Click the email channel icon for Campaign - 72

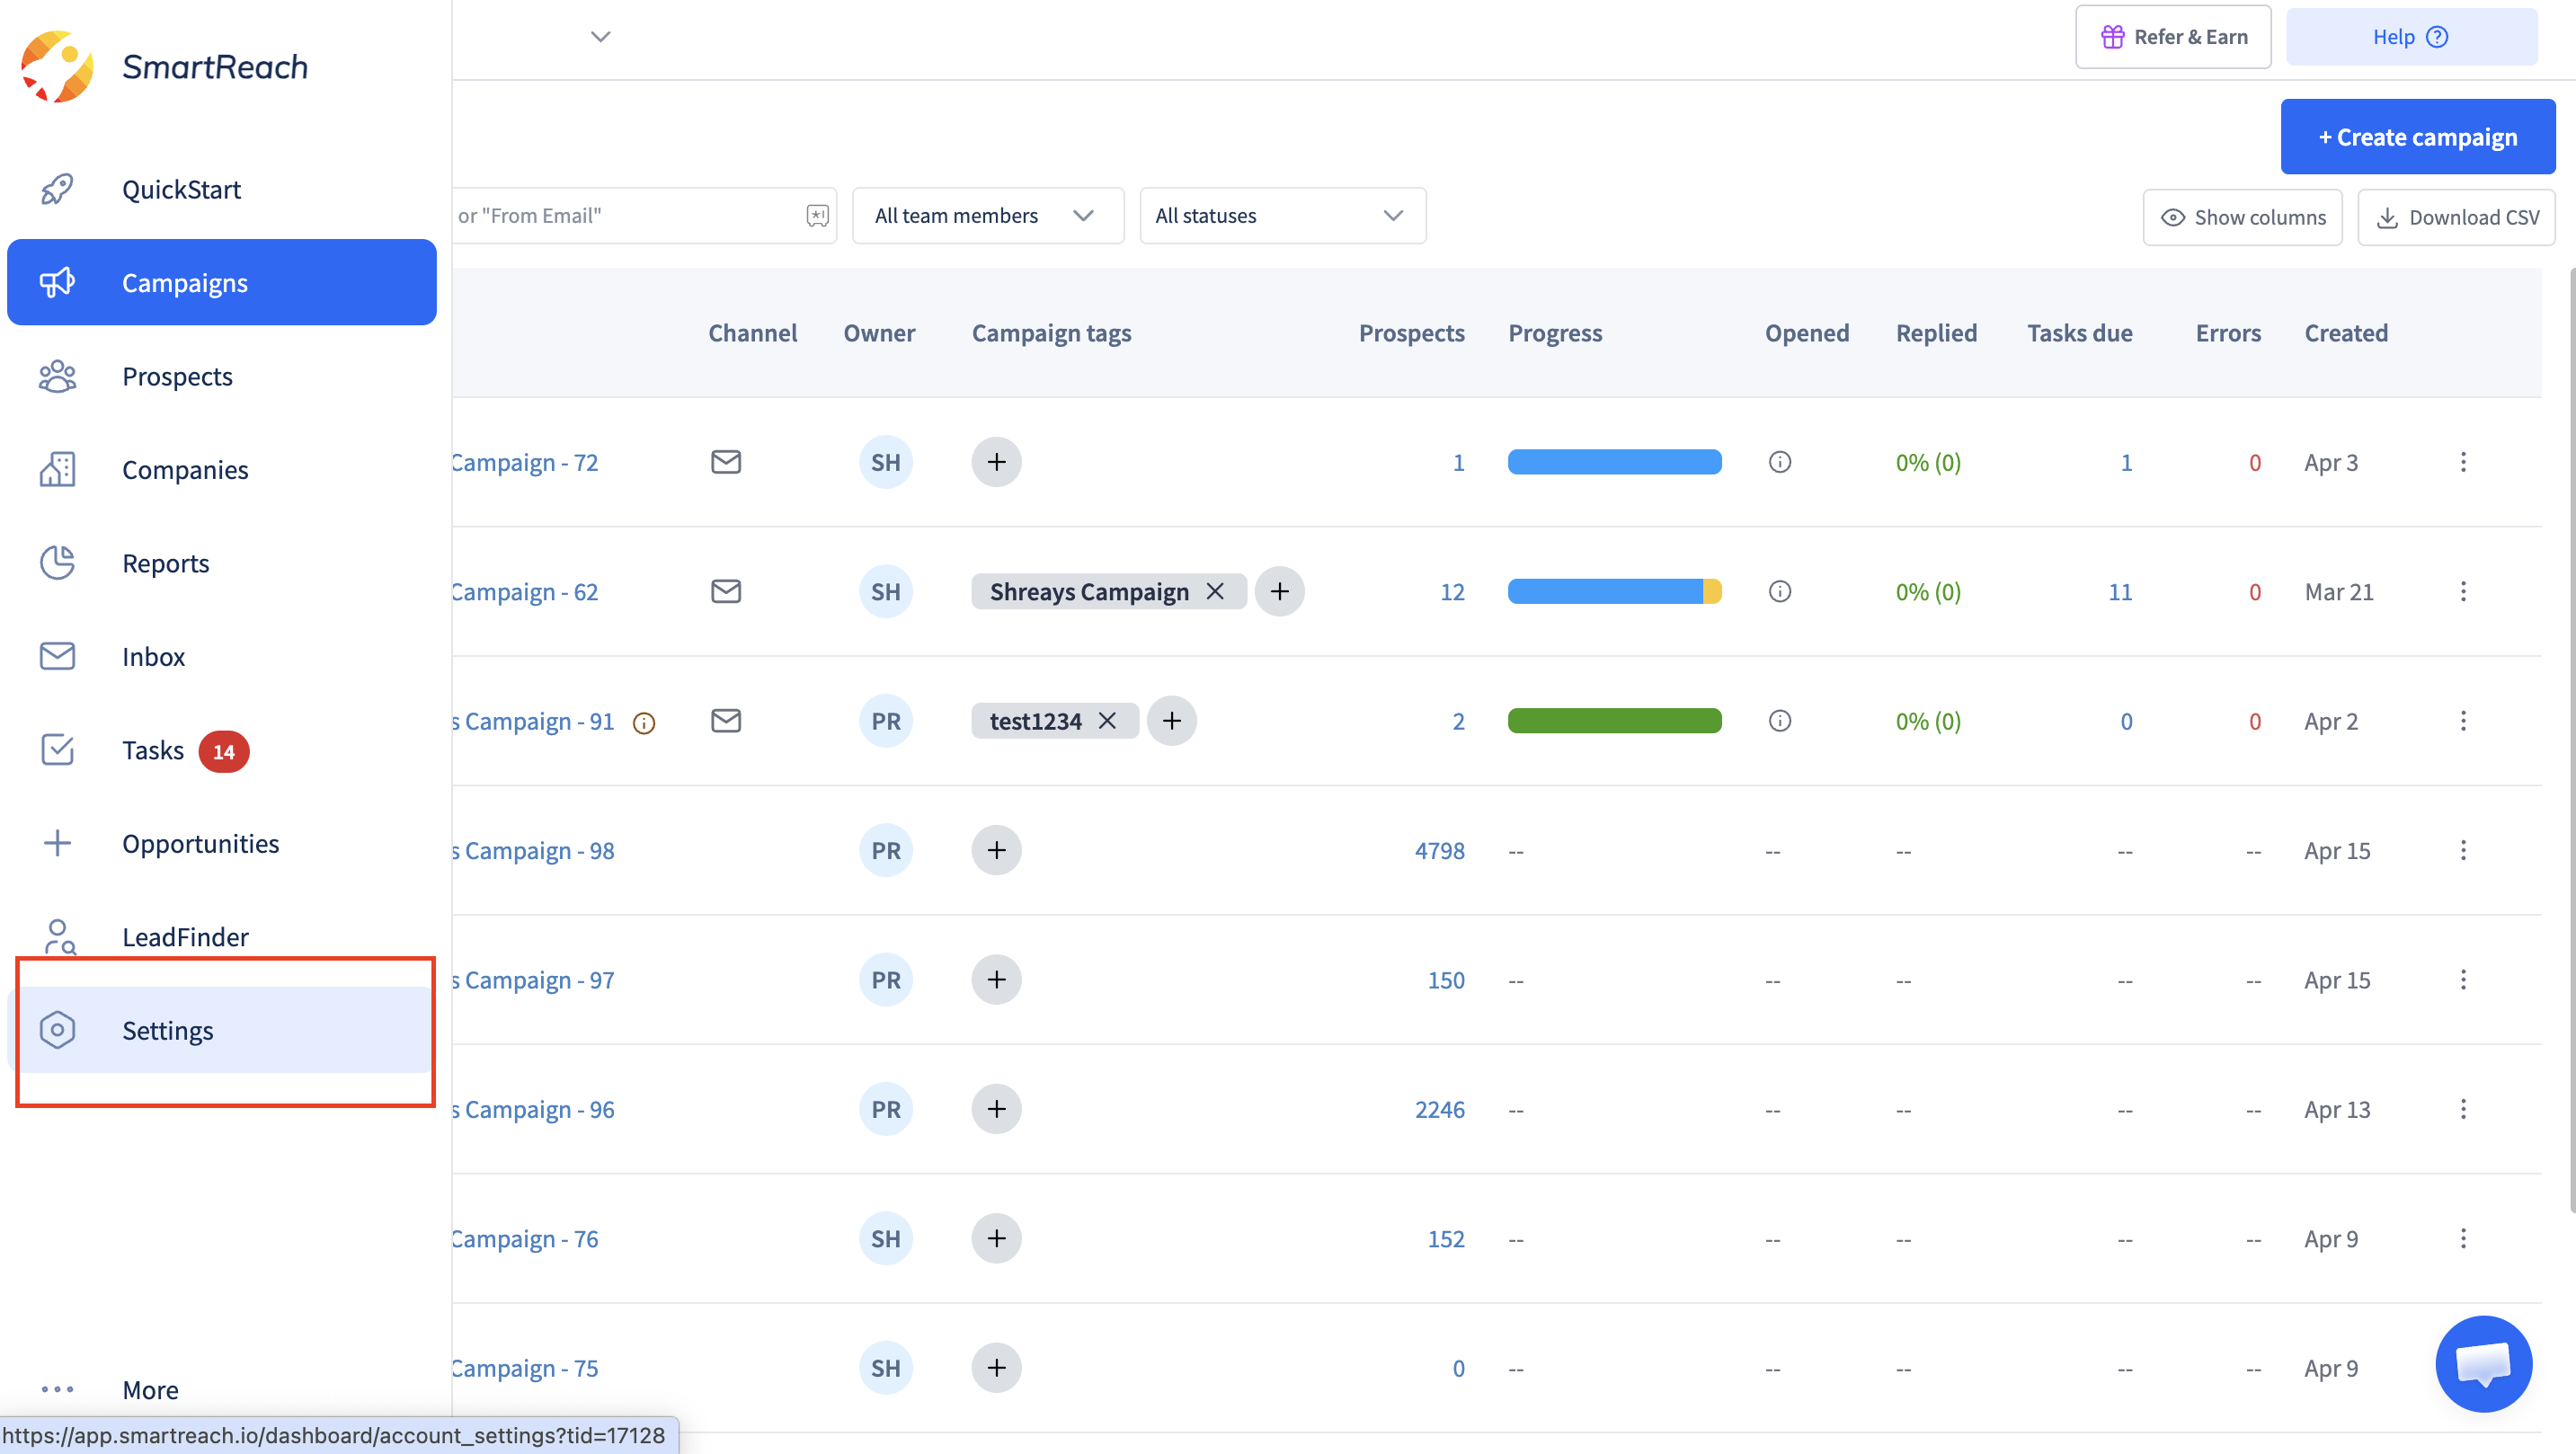pyautogui.click(x=726, y=462)
